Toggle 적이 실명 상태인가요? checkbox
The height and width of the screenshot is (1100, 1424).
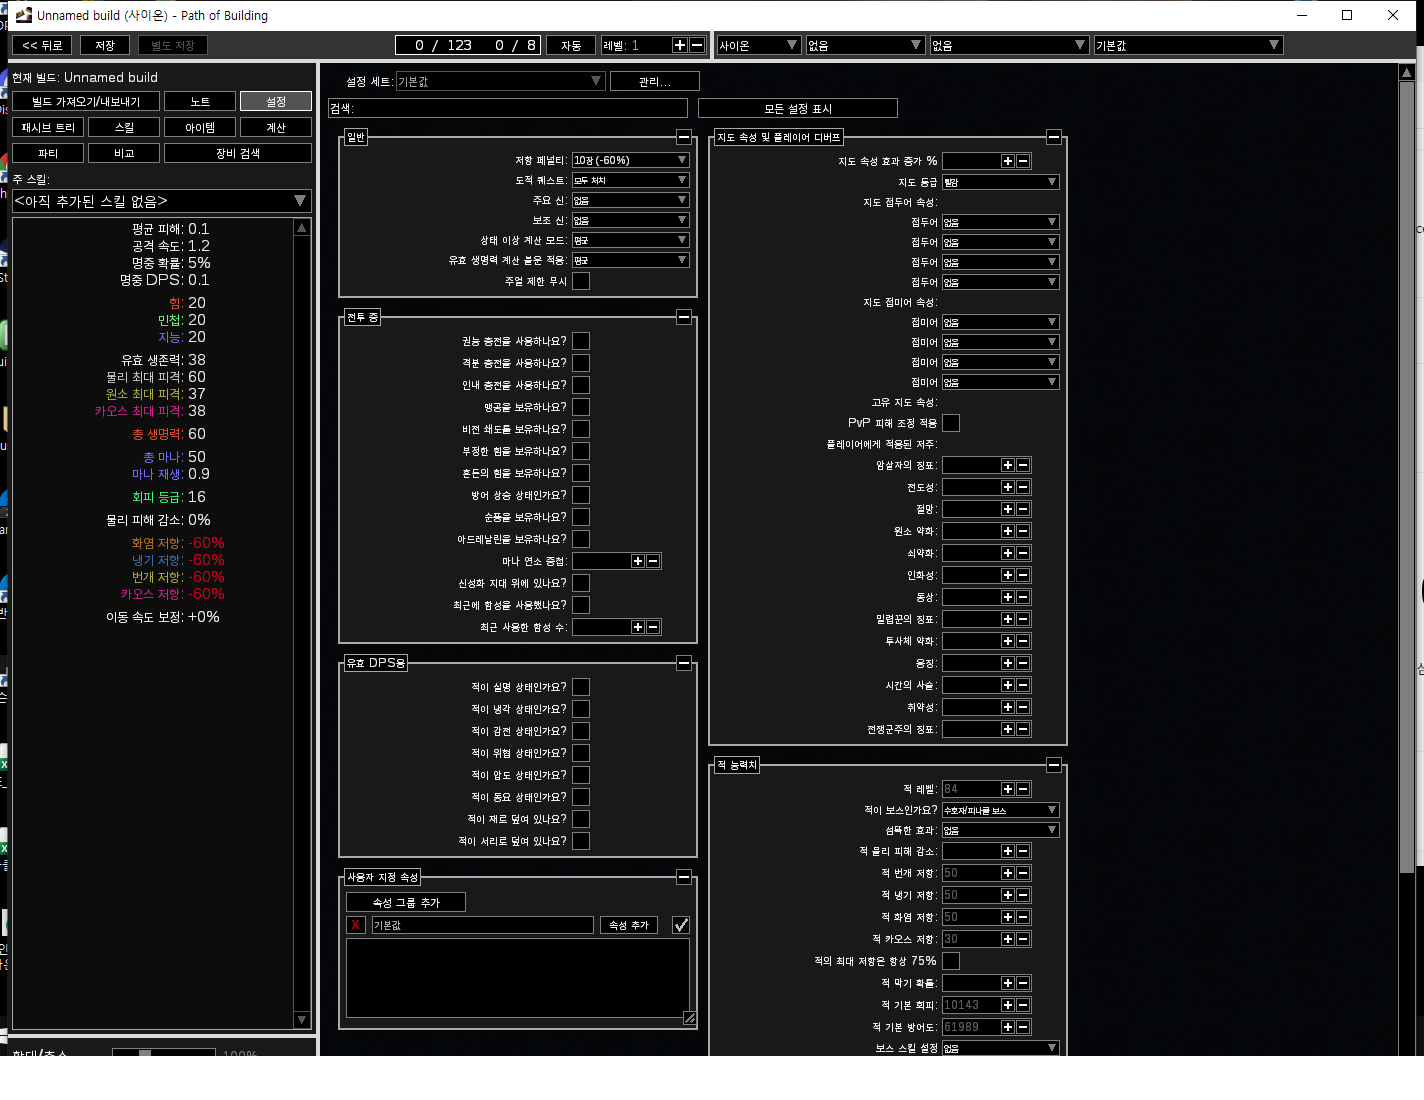pos(581,687)
